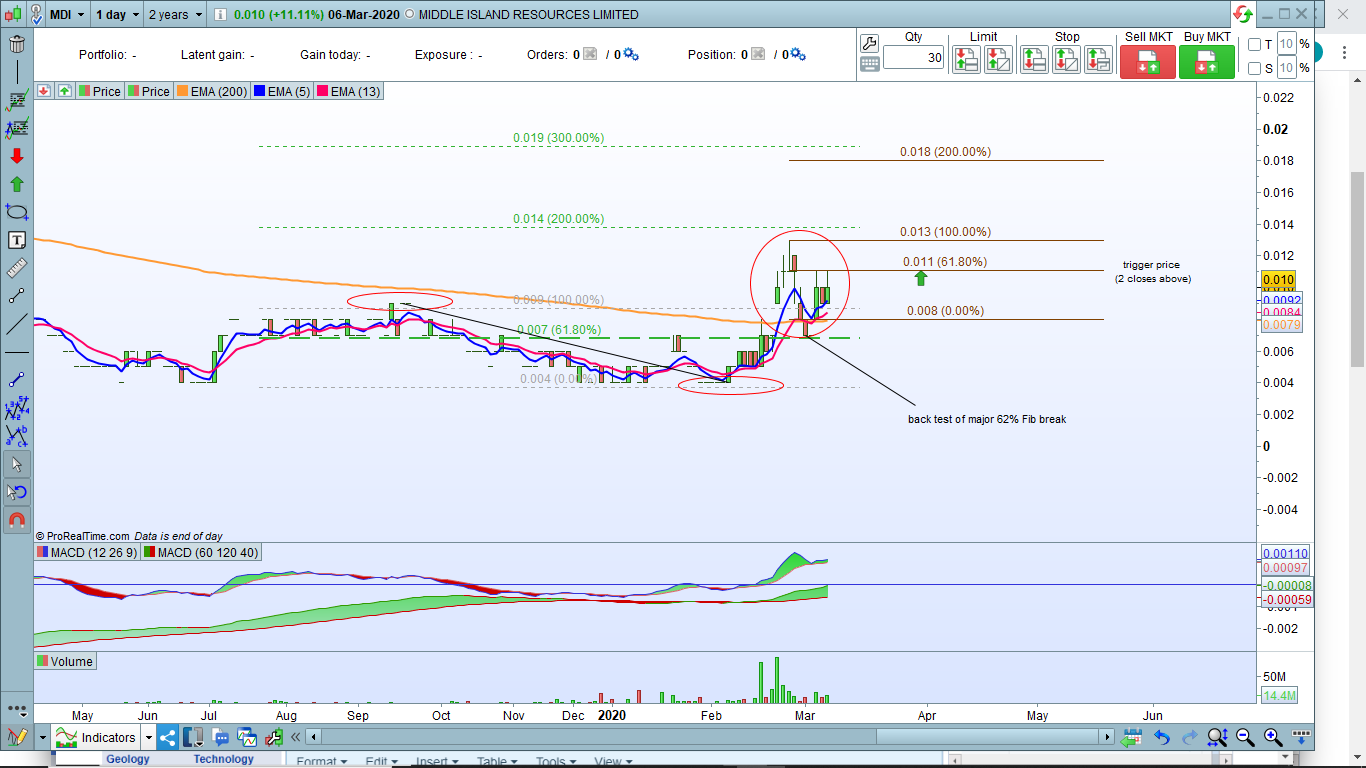
Task: Click the zoom in magnifier icon
Action: click(1273, 738)
